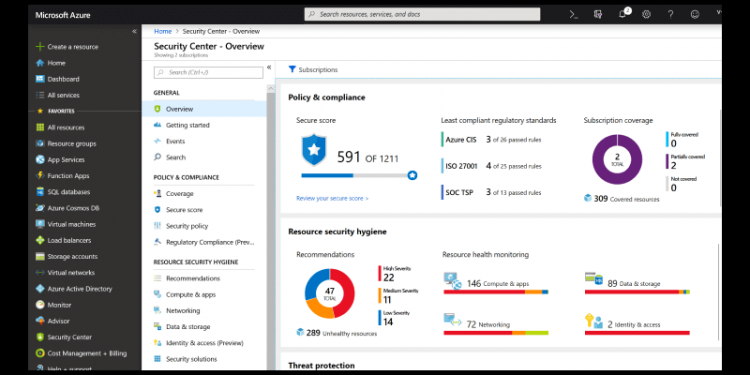Open the Review your secure score link
The image size is (750, 375).
click(x=332, y=198)
